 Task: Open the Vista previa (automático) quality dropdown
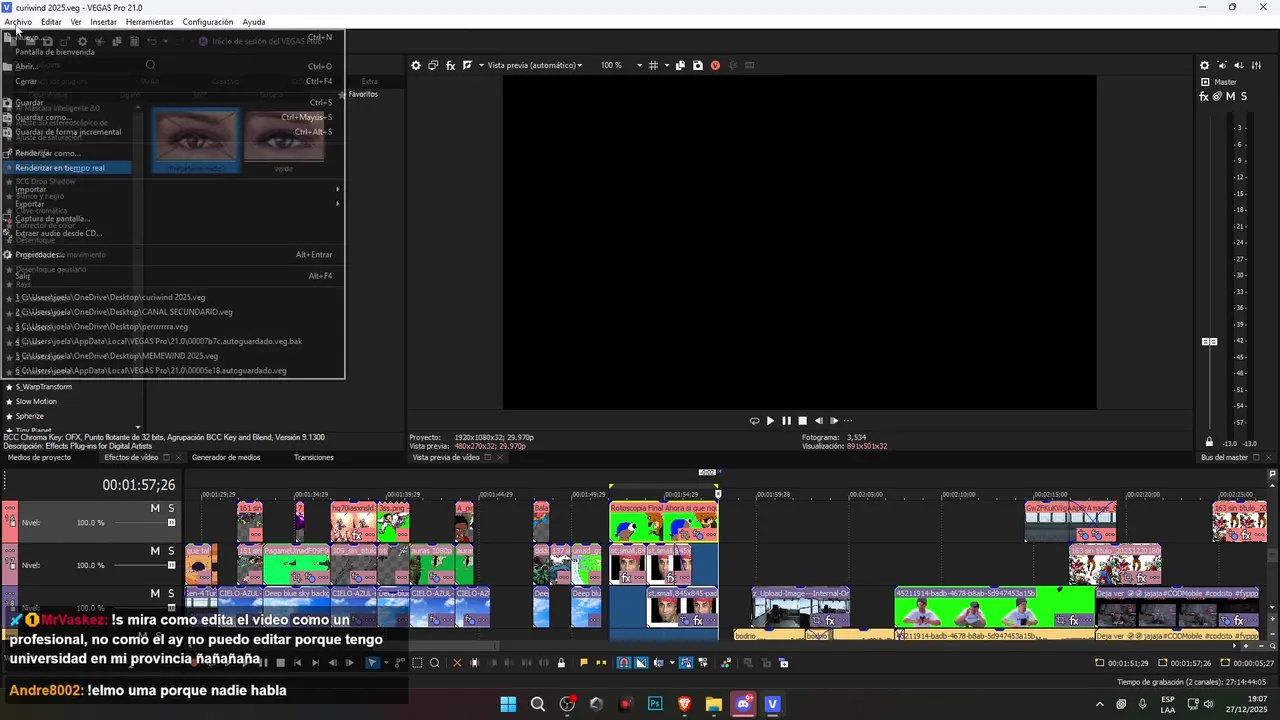tap(535, 65)
